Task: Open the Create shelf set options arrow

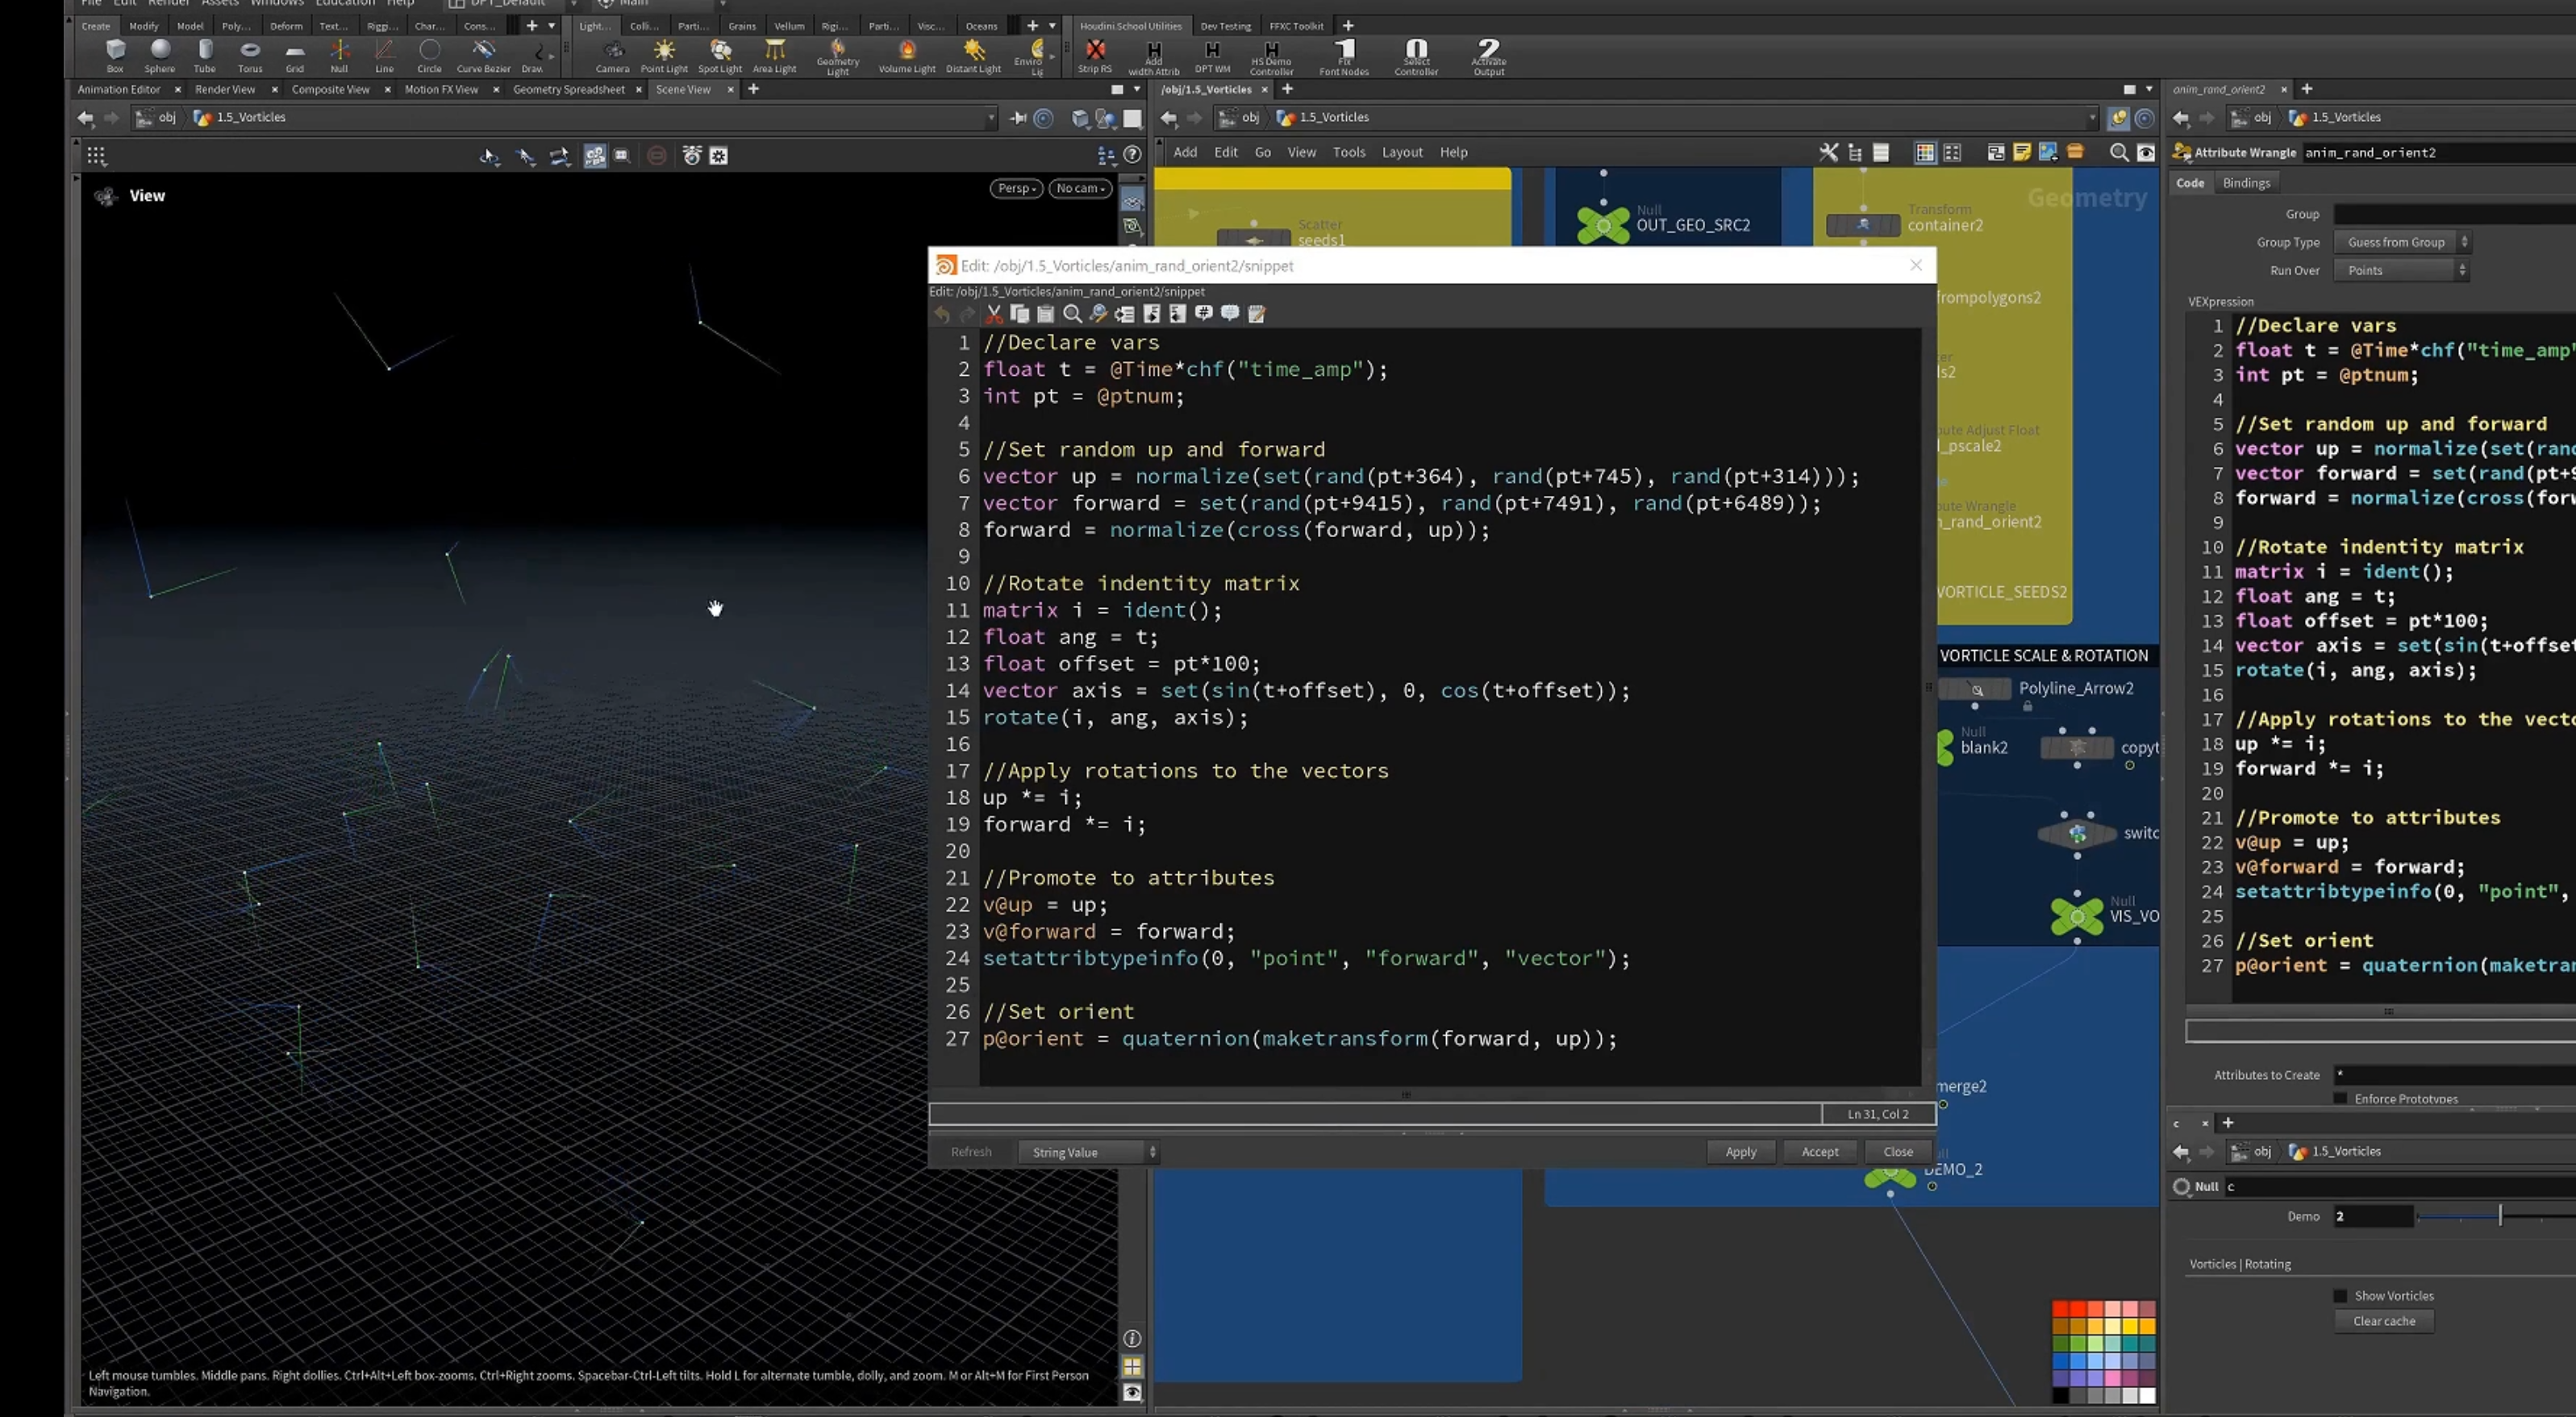Action: 551,26
